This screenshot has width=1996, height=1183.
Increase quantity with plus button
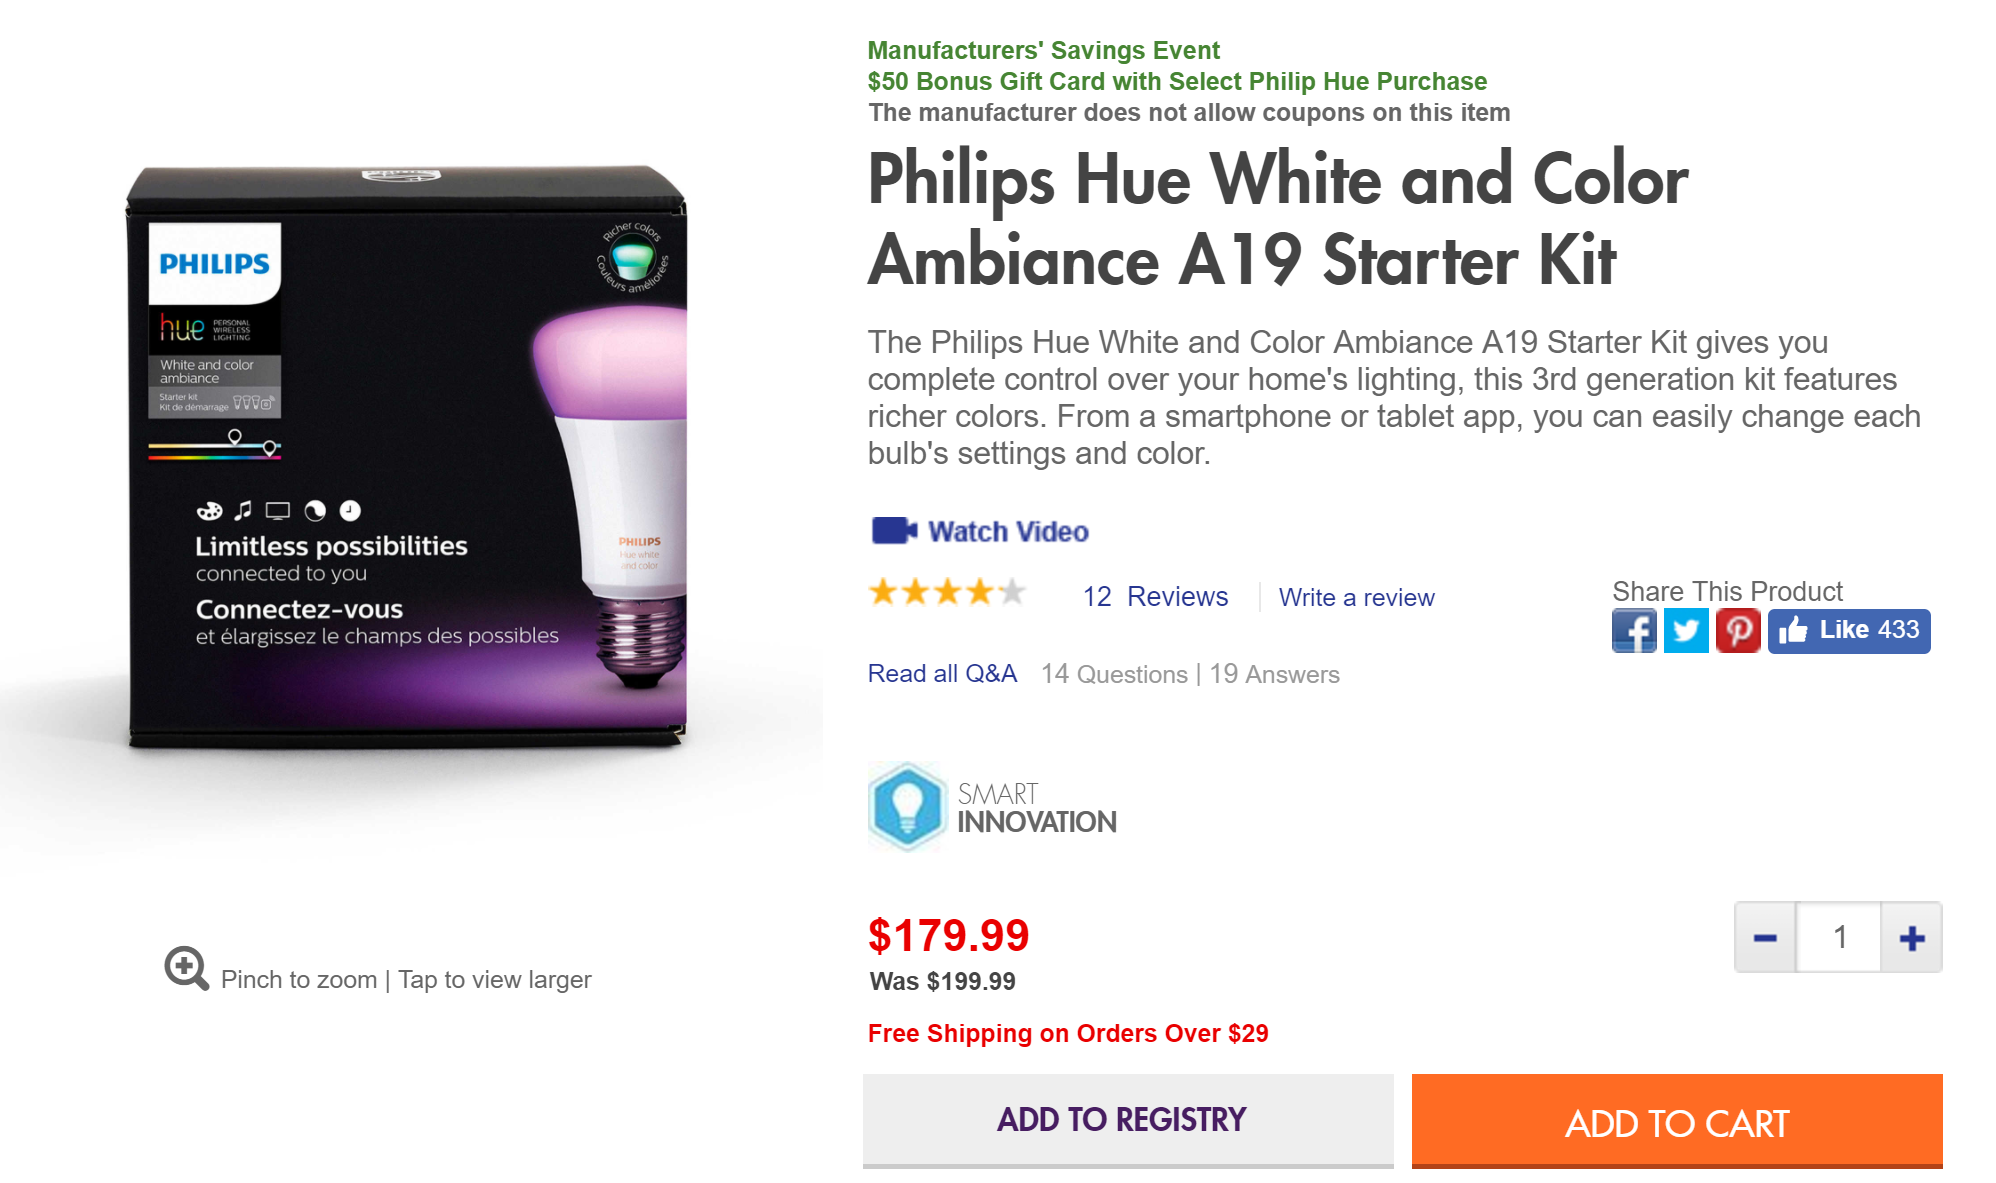pyautogui.click(x=1912, y=937)
